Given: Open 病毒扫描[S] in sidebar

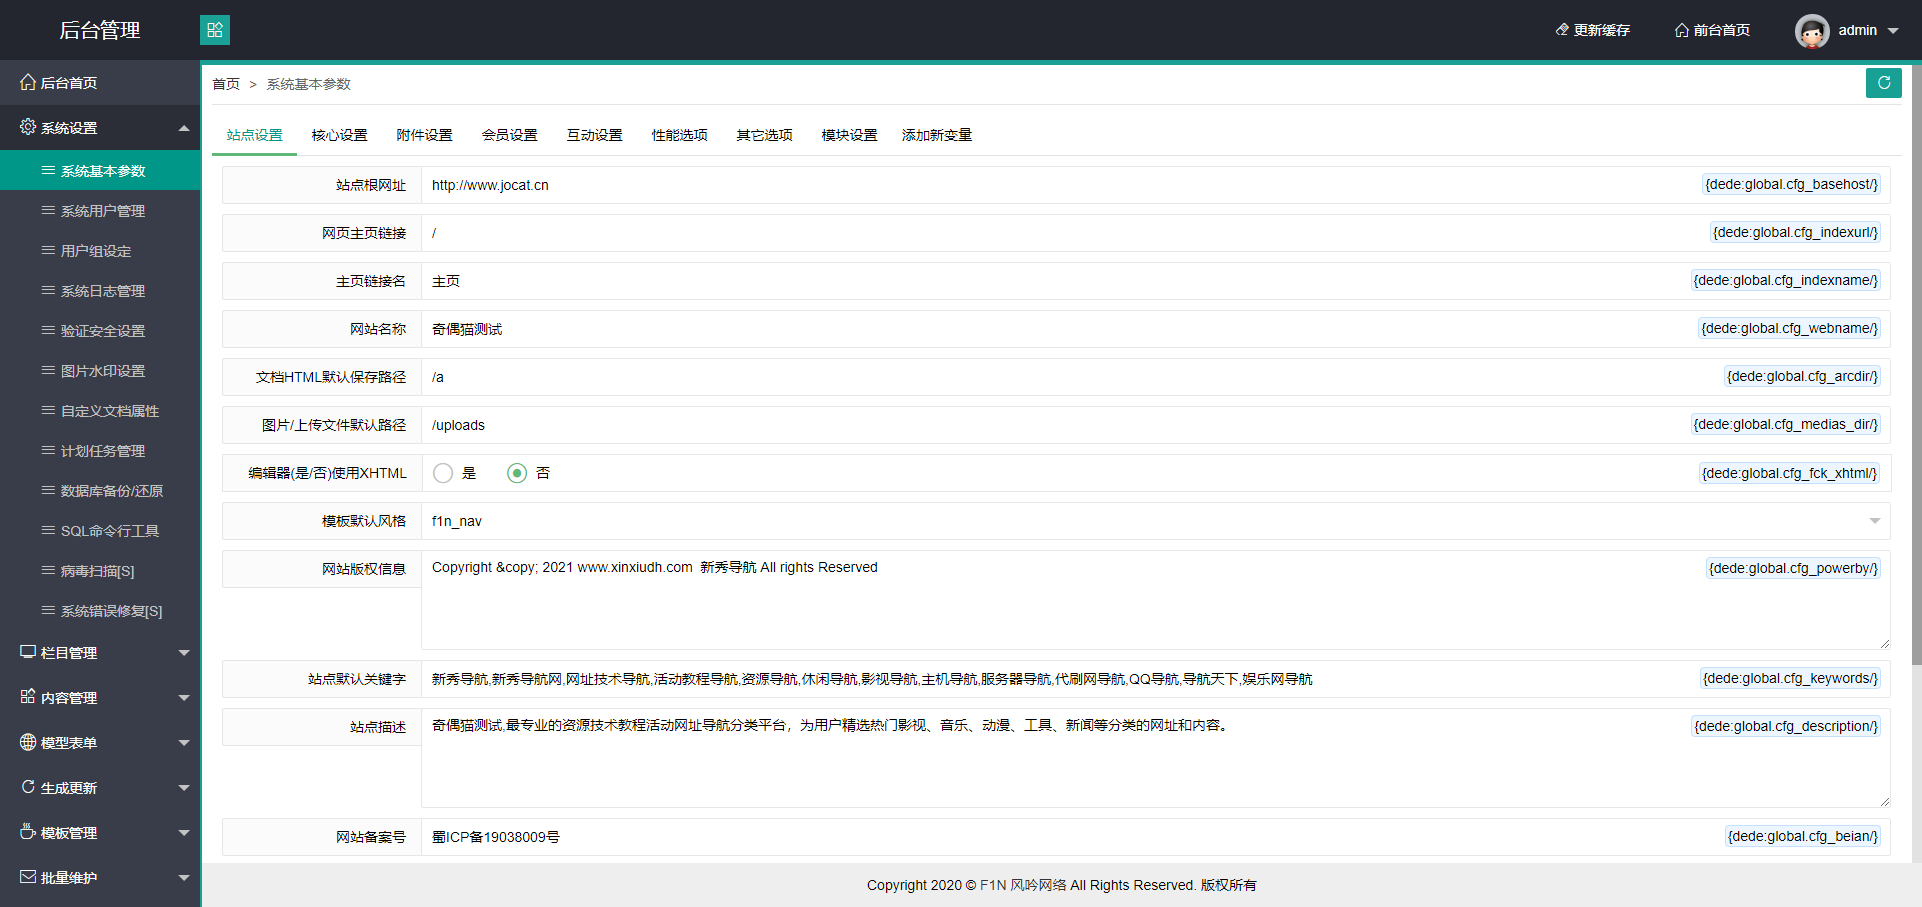Looking at the screenshot, I should tap(100, 570).
